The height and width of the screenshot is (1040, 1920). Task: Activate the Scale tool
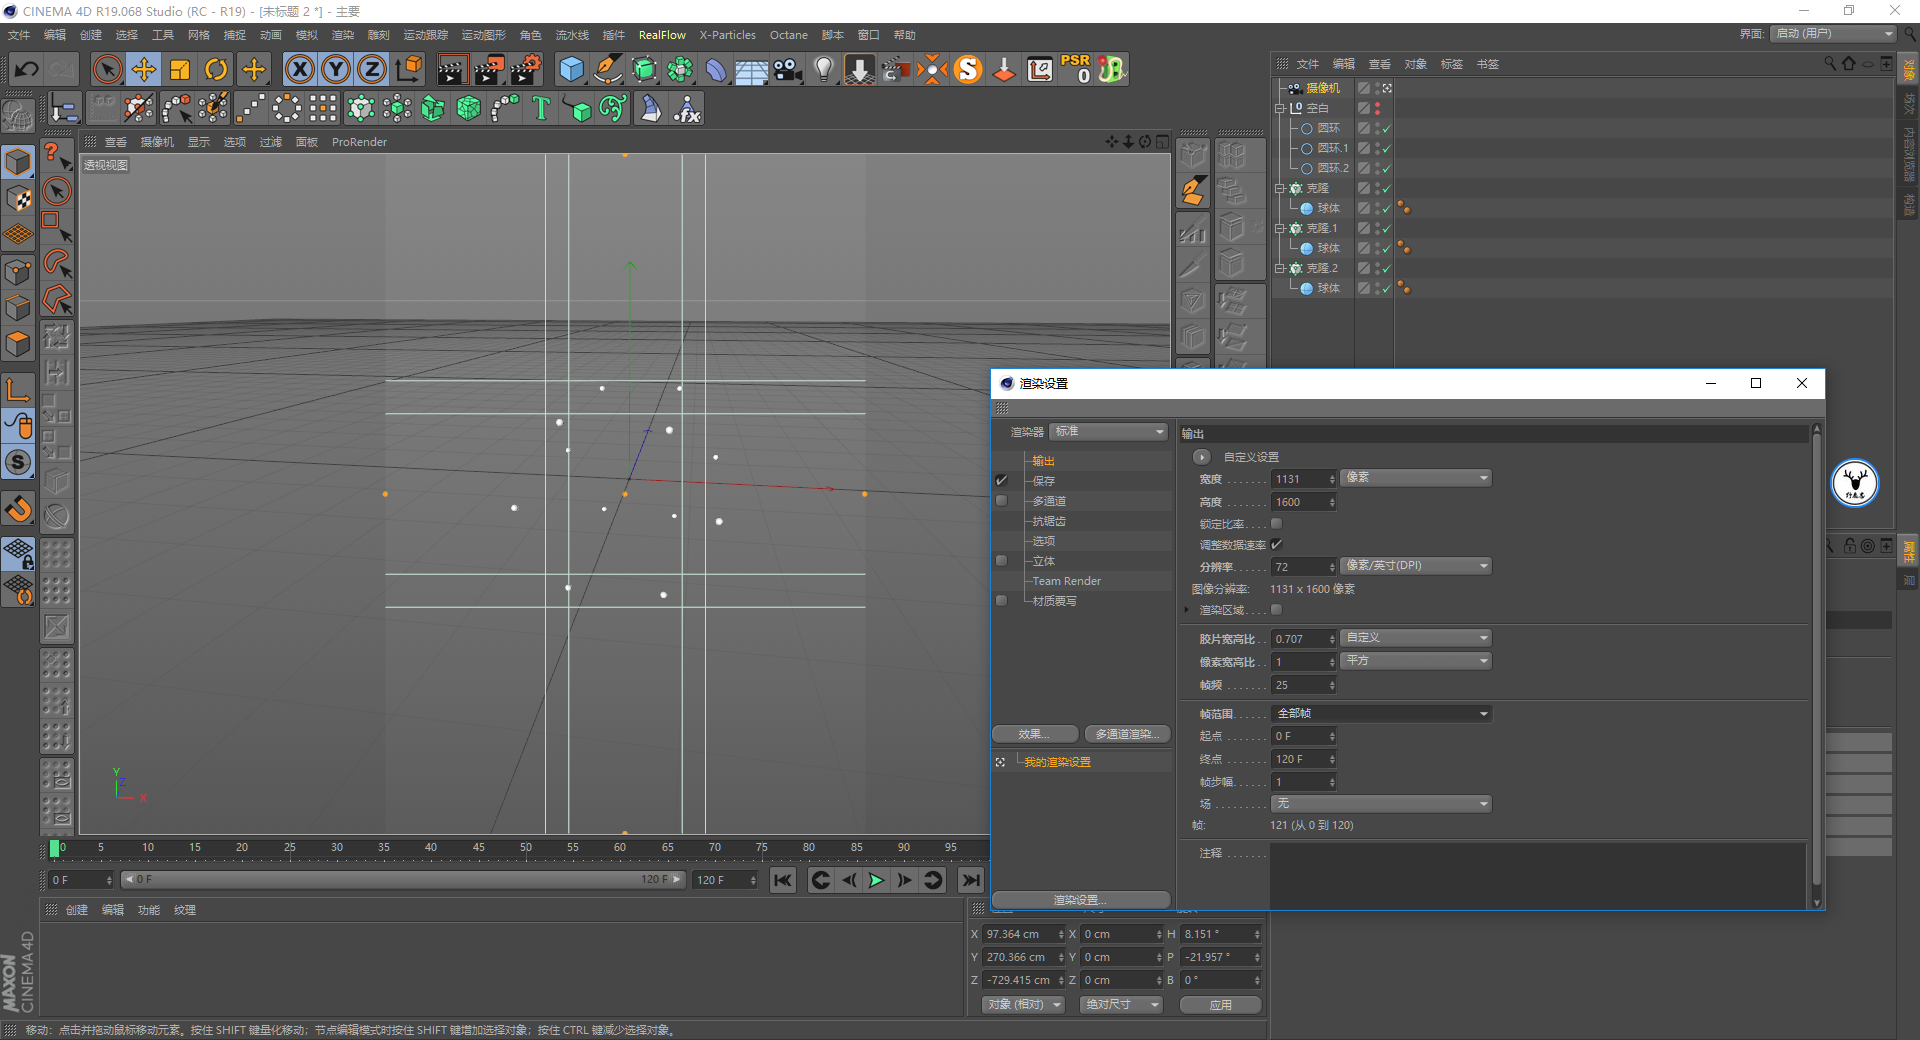[x=180, y=69]
